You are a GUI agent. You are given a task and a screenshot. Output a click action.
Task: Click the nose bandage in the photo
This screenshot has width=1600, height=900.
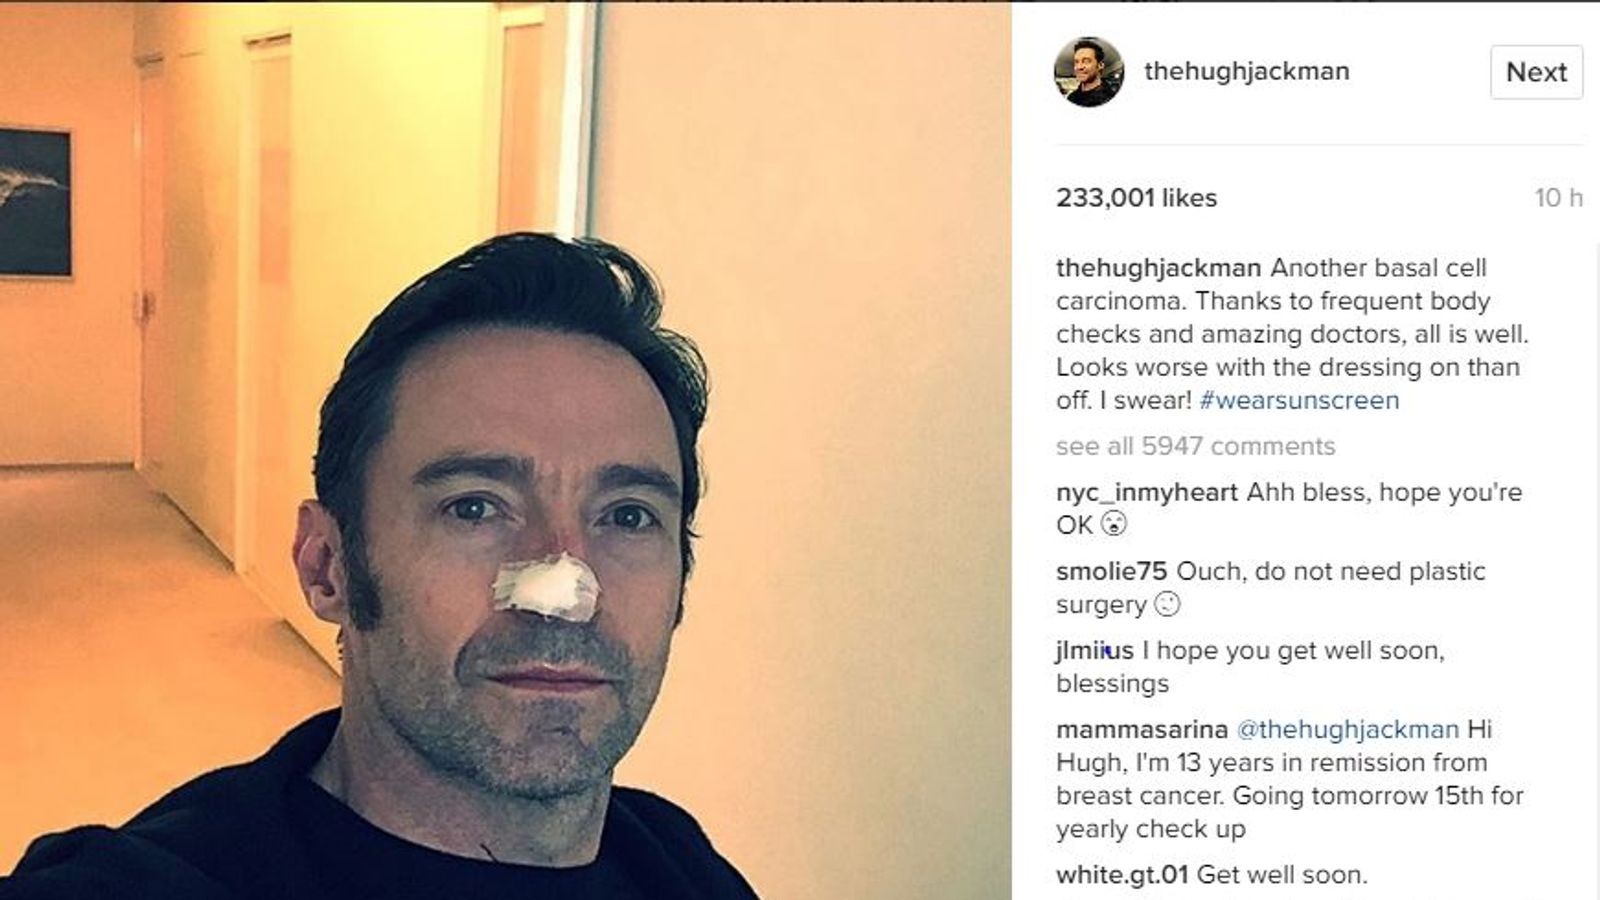(x=546, y=585)
